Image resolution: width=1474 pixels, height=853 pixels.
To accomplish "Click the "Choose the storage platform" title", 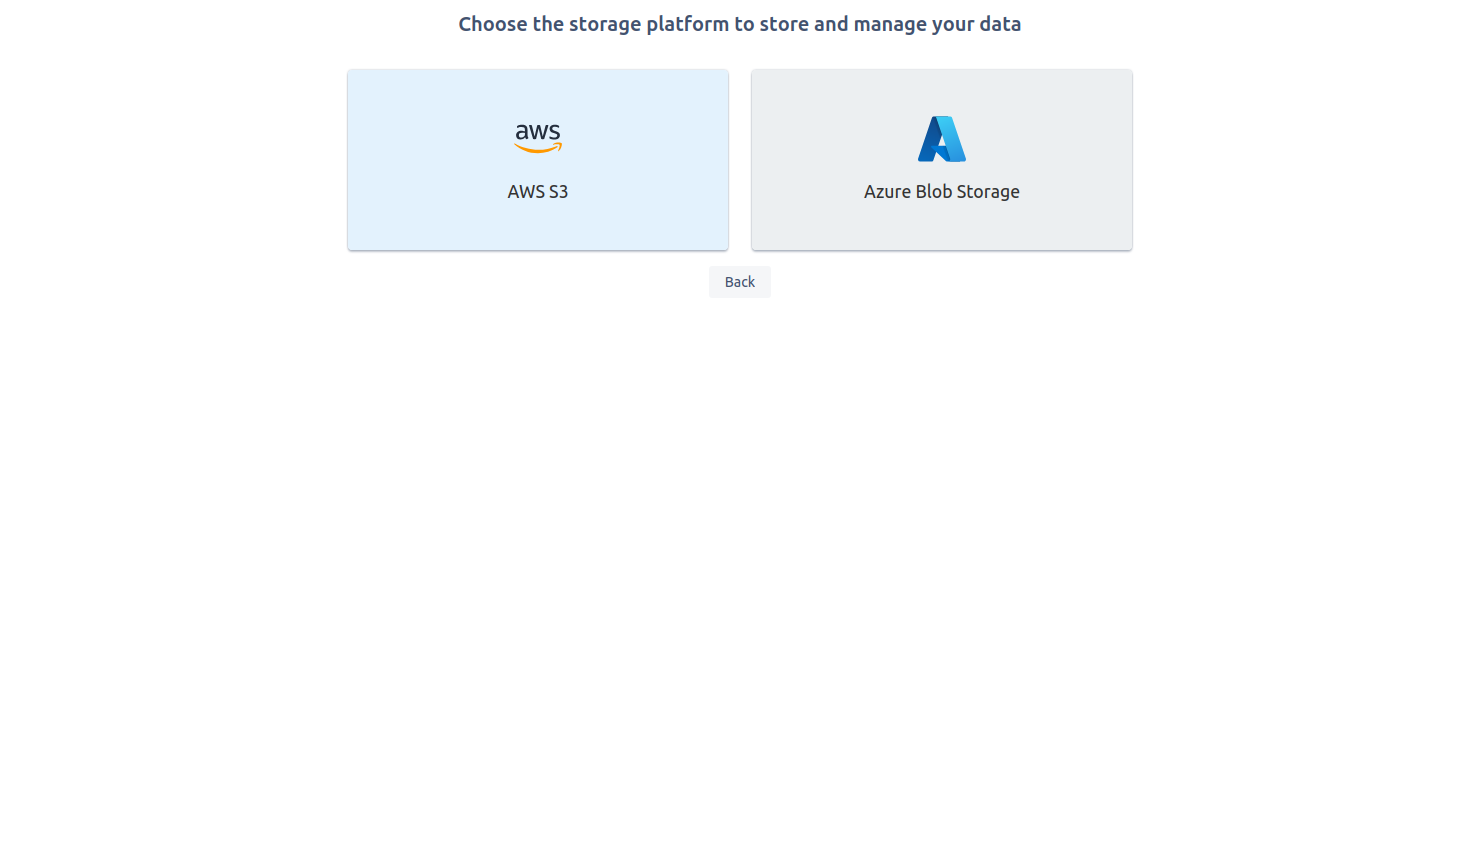I will (740, 24).
